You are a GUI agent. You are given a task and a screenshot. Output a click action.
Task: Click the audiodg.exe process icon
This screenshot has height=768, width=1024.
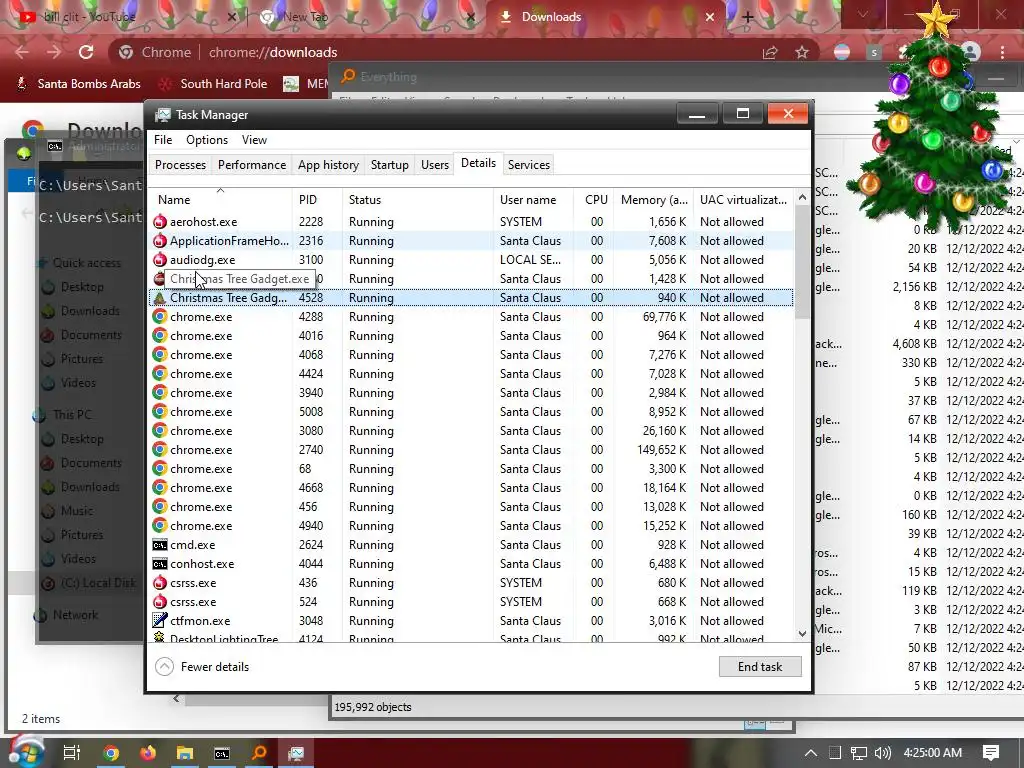point(159,260)
